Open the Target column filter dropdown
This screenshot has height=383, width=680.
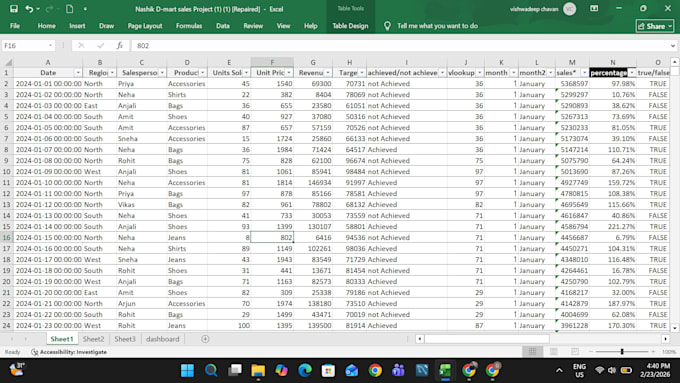362,72
